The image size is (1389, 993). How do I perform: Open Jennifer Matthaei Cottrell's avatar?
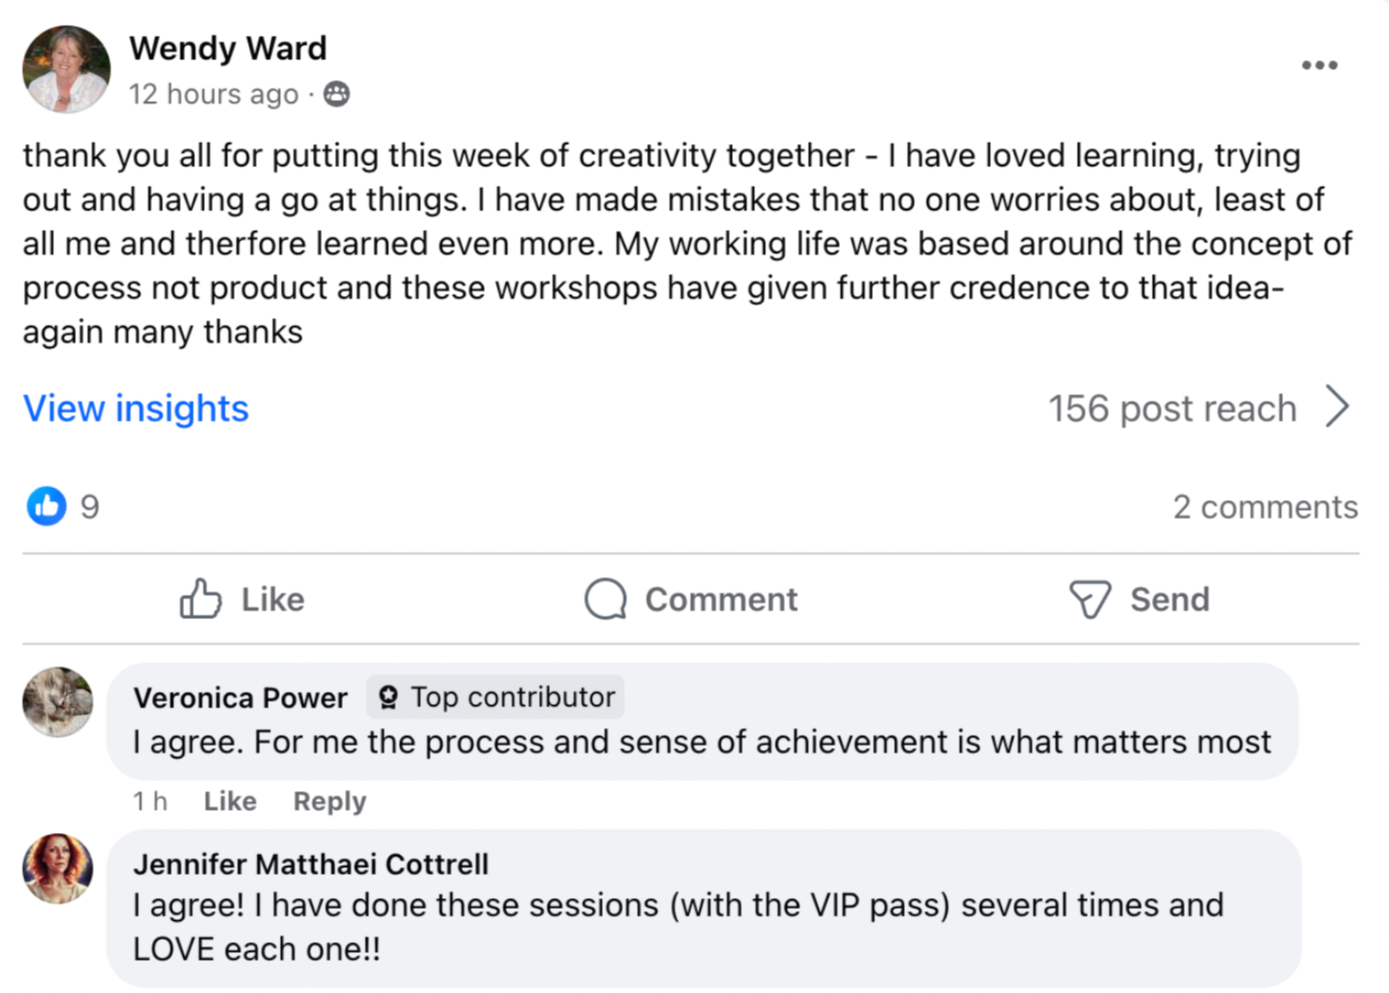tap(58, 868)
